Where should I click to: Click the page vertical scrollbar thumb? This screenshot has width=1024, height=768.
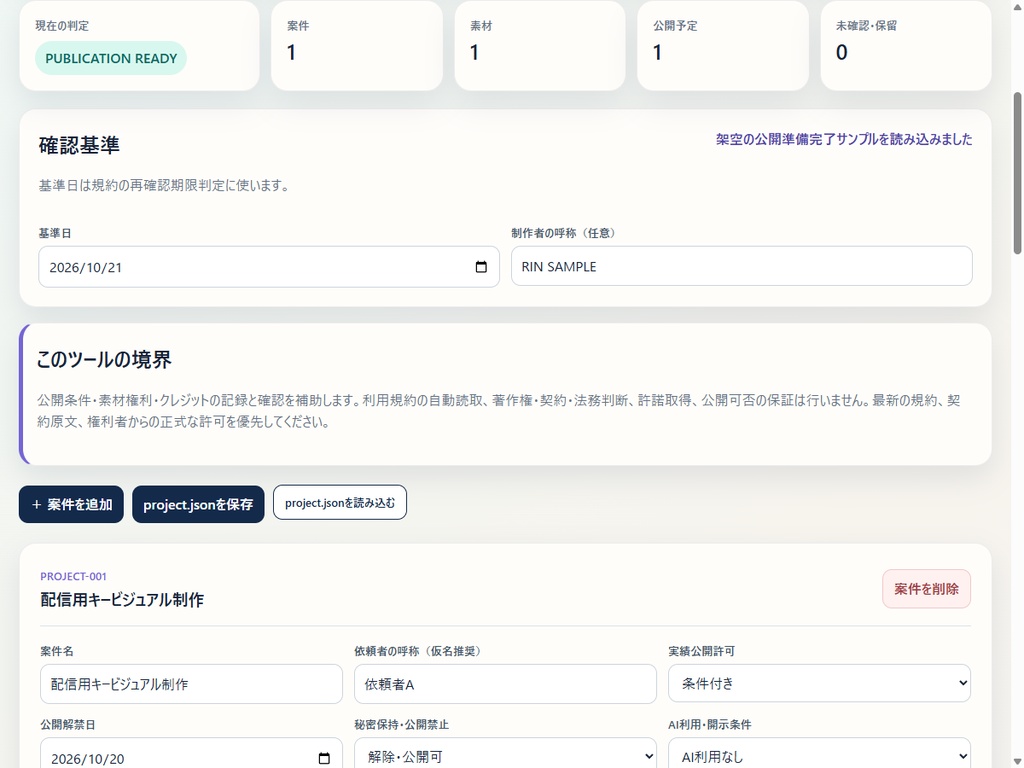(x=1017, y=173)
